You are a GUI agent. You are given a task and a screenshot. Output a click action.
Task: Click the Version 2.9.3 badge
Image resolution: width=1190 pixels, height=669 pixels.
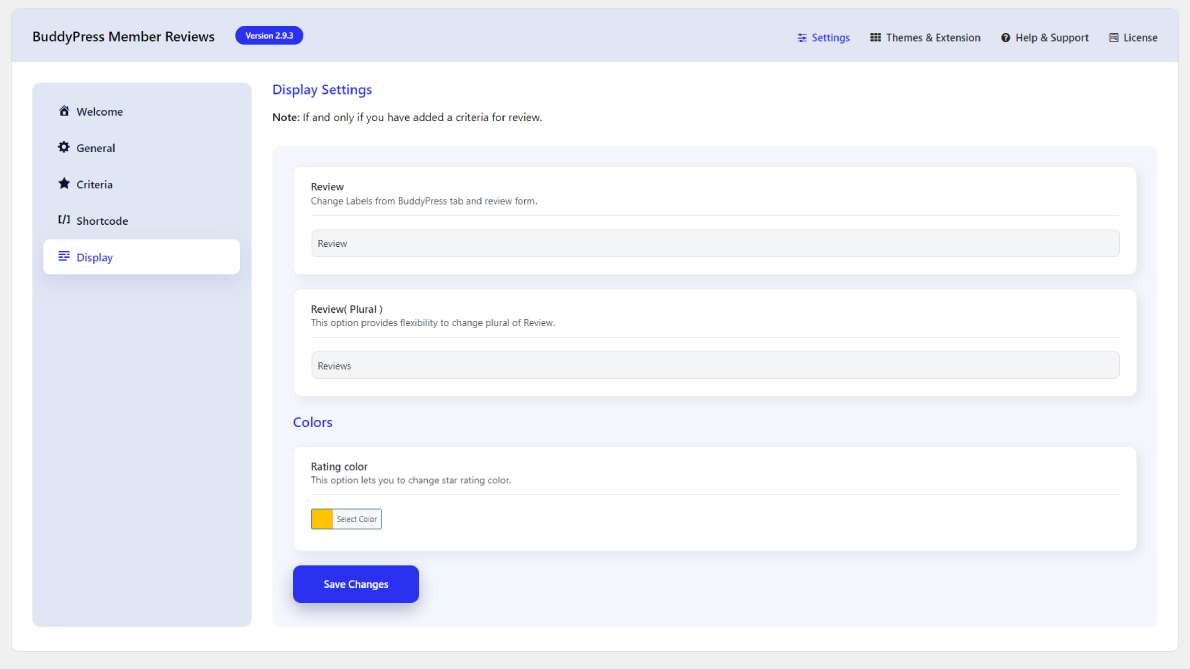269,36
